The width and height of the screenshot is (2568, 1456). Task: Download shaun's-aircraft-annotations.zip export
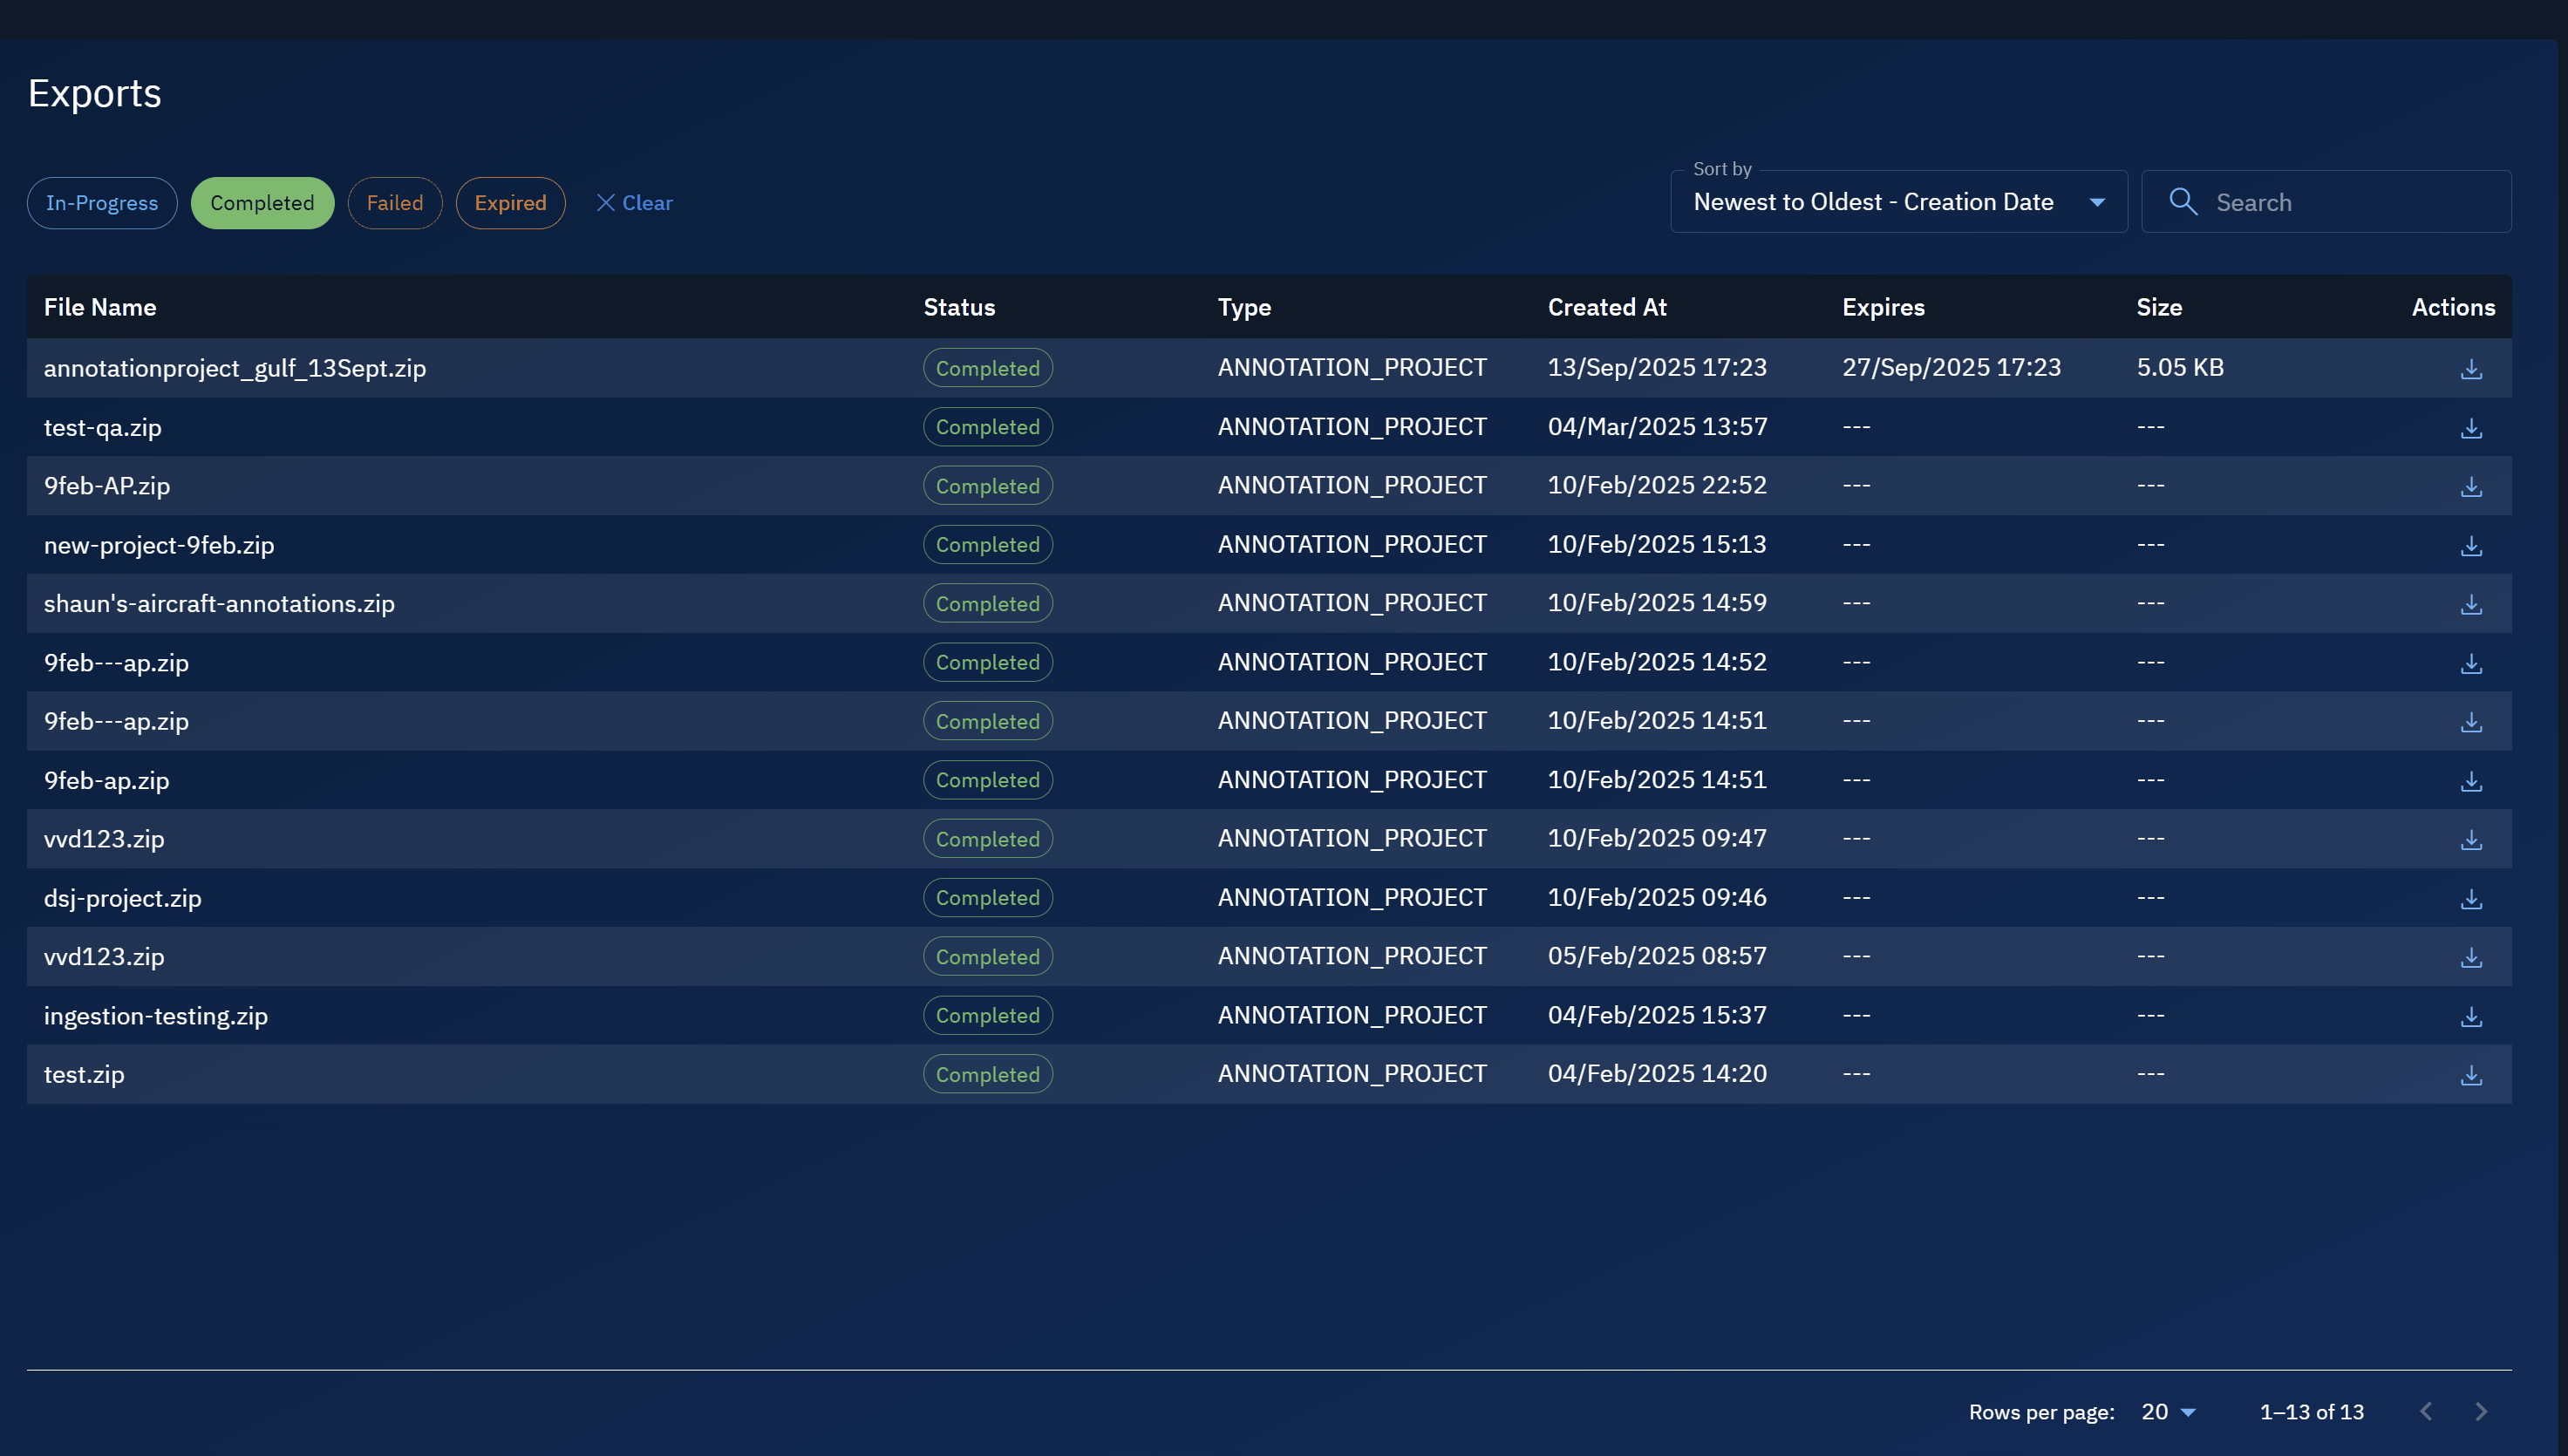tap(2471, 604)
